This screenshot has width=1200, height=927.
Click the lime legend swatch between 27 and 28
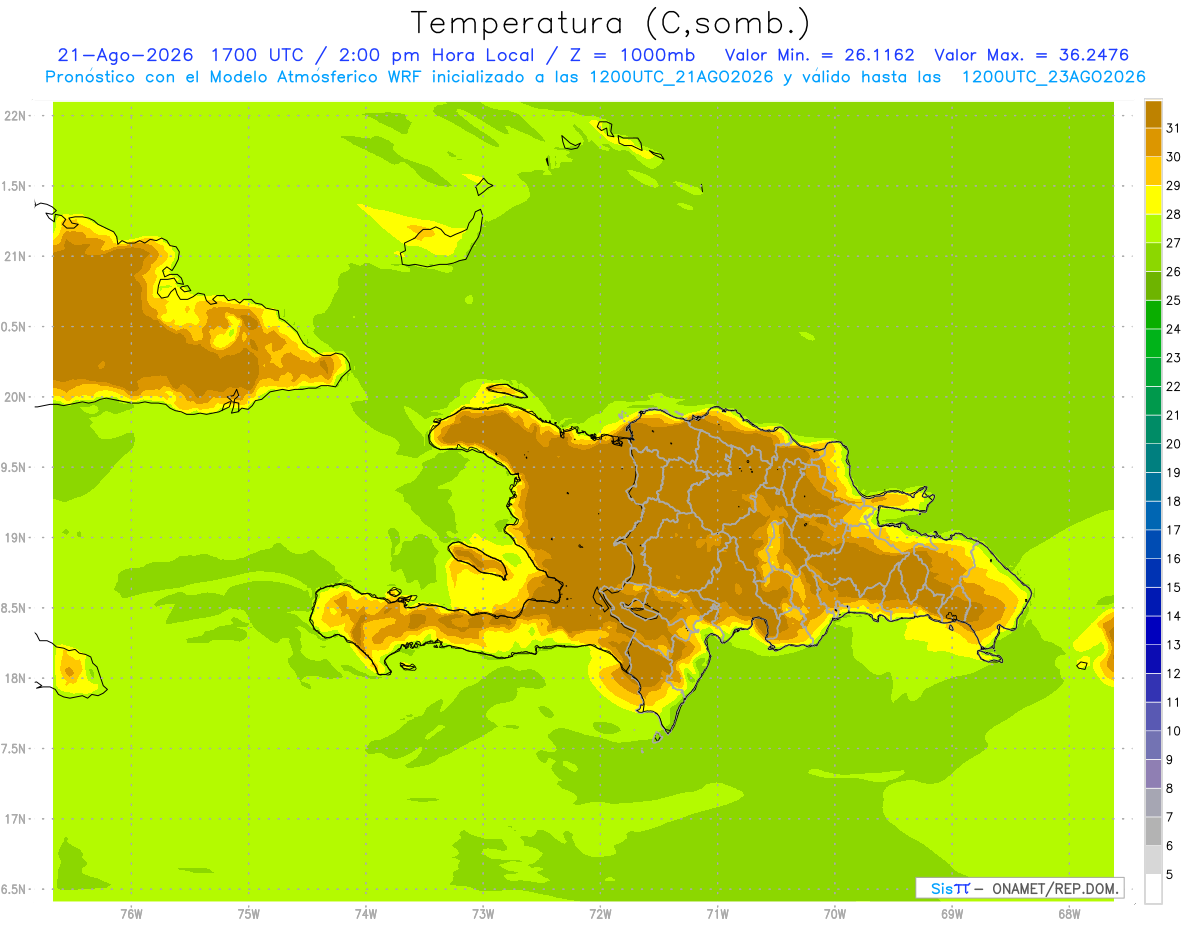[1153, 228]
